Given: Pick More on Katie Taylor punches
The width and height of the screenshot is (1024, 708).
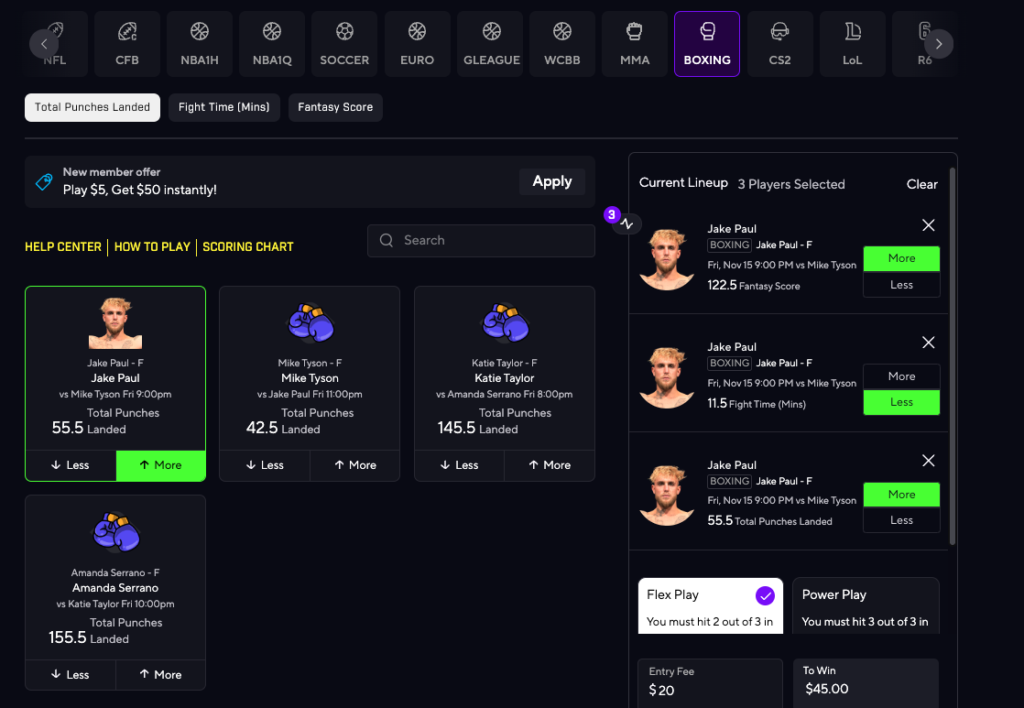Looking at the screenshot, I should point(549,465).
